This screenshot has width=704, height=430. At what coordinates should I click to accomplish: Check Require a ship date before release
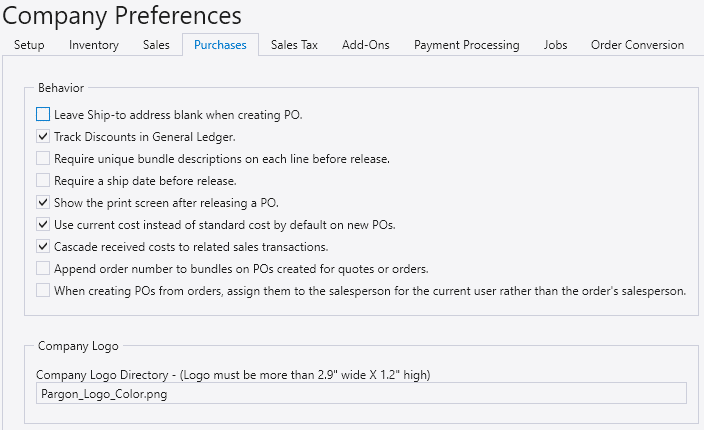(x=43, y=181)
